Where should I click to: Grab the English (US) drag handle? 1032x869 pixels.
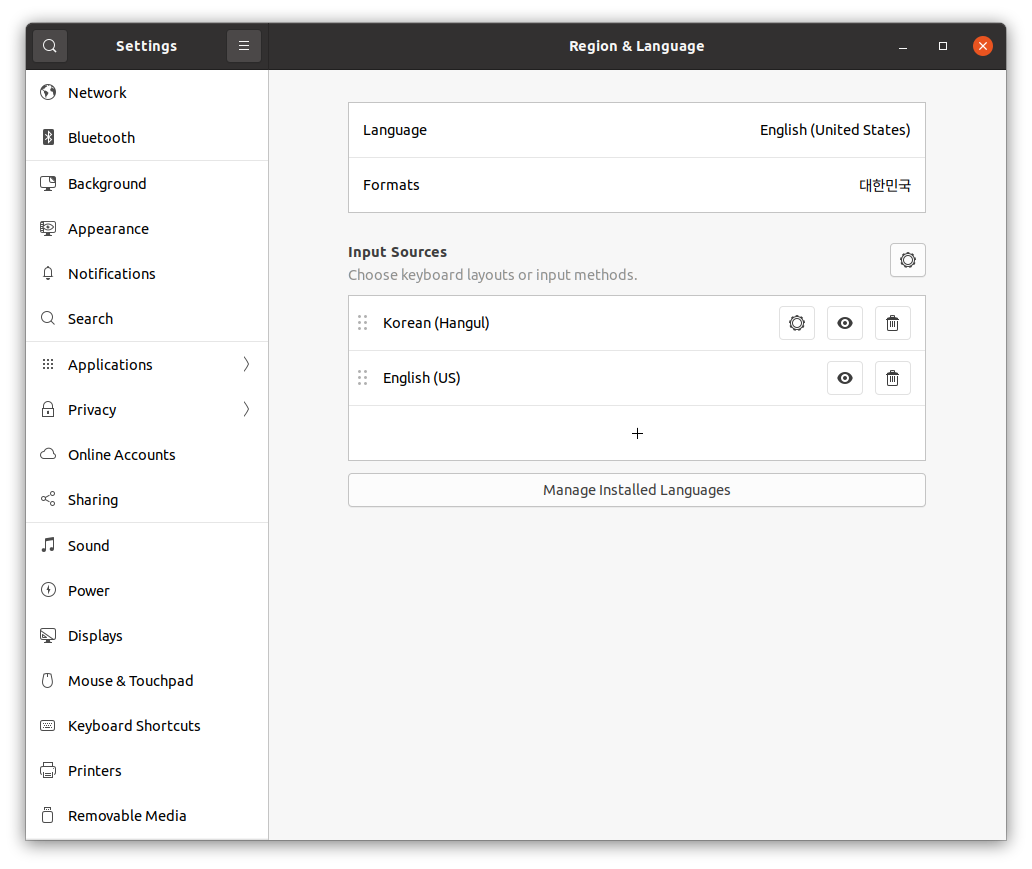coord(363,378)
